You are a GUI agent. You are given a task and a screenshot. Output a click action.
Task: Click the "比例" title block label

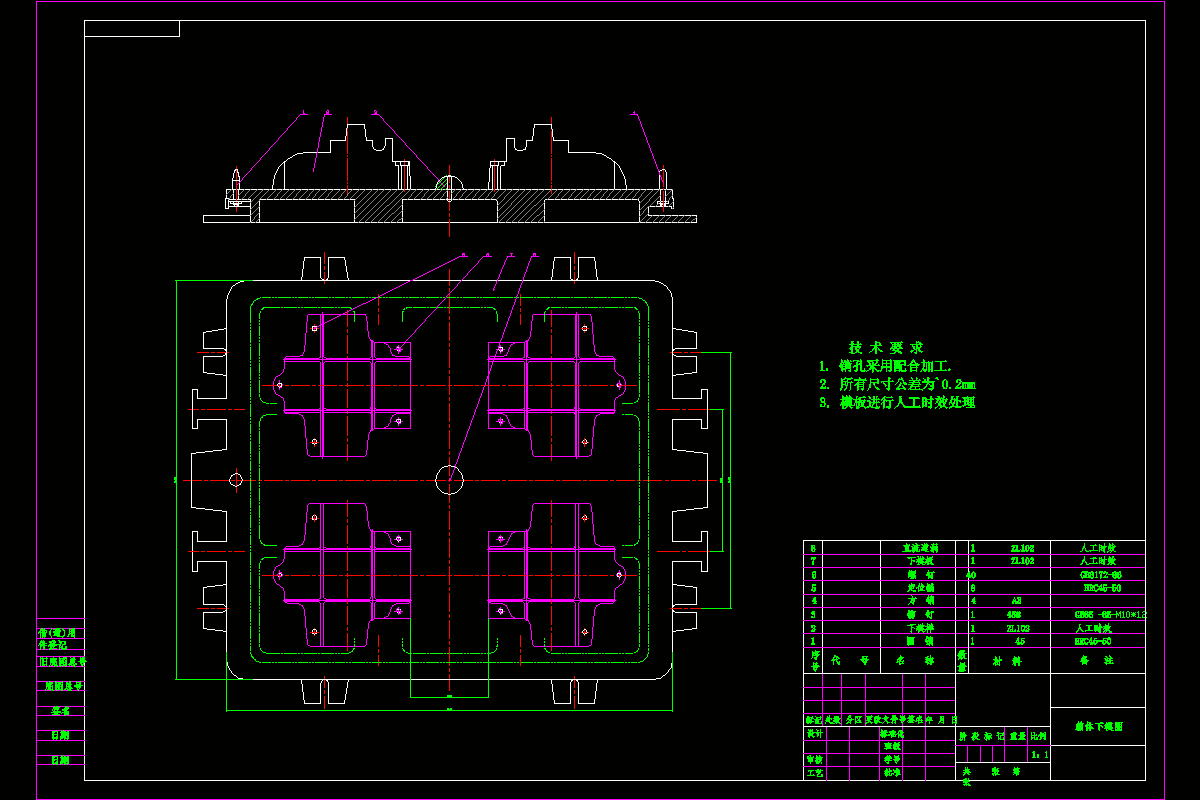click(x=1039, y=735)
